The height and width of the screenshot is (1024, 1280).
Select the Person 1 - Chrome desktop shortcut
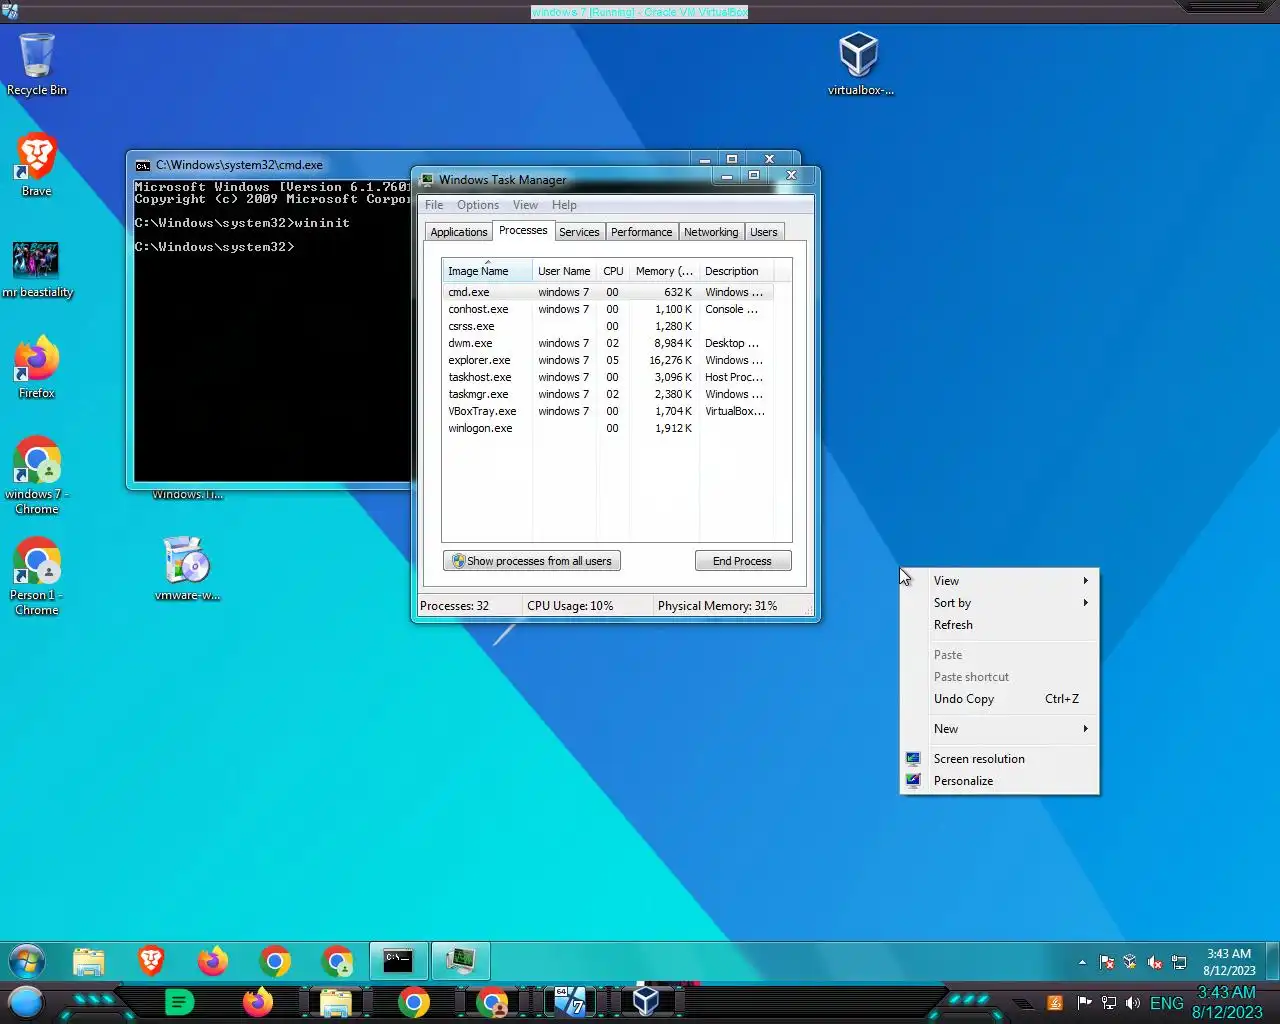[37, 576]
